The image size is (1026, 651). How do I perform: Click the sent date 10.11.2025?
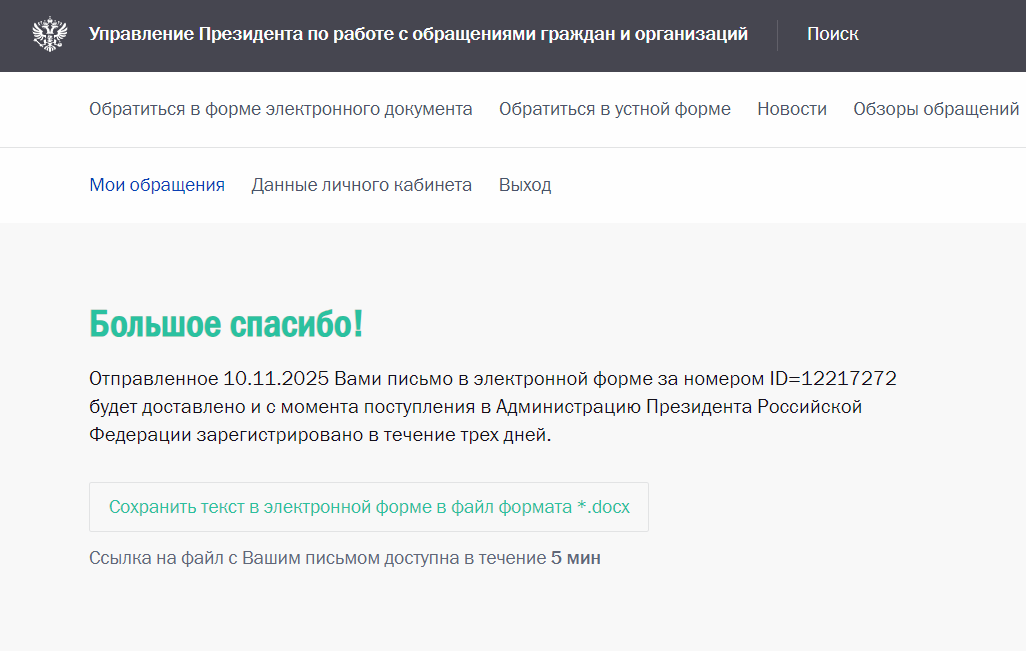click(276, 379)
